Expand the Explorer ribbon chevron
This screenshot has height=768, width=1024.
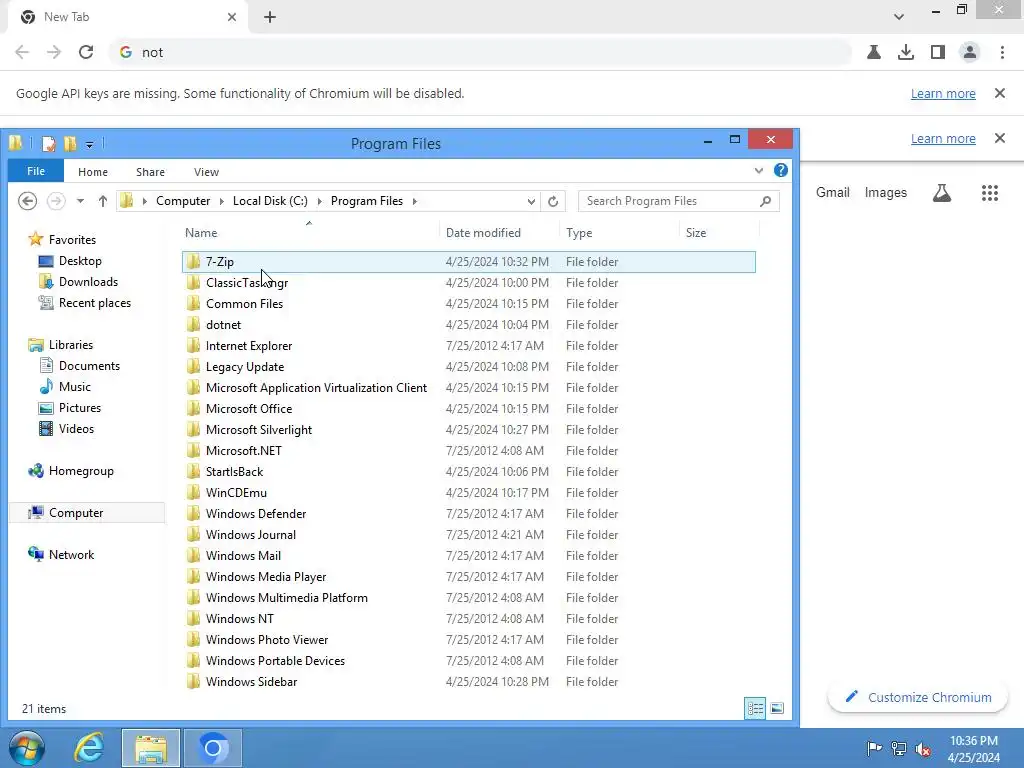[x=758, y=170]
